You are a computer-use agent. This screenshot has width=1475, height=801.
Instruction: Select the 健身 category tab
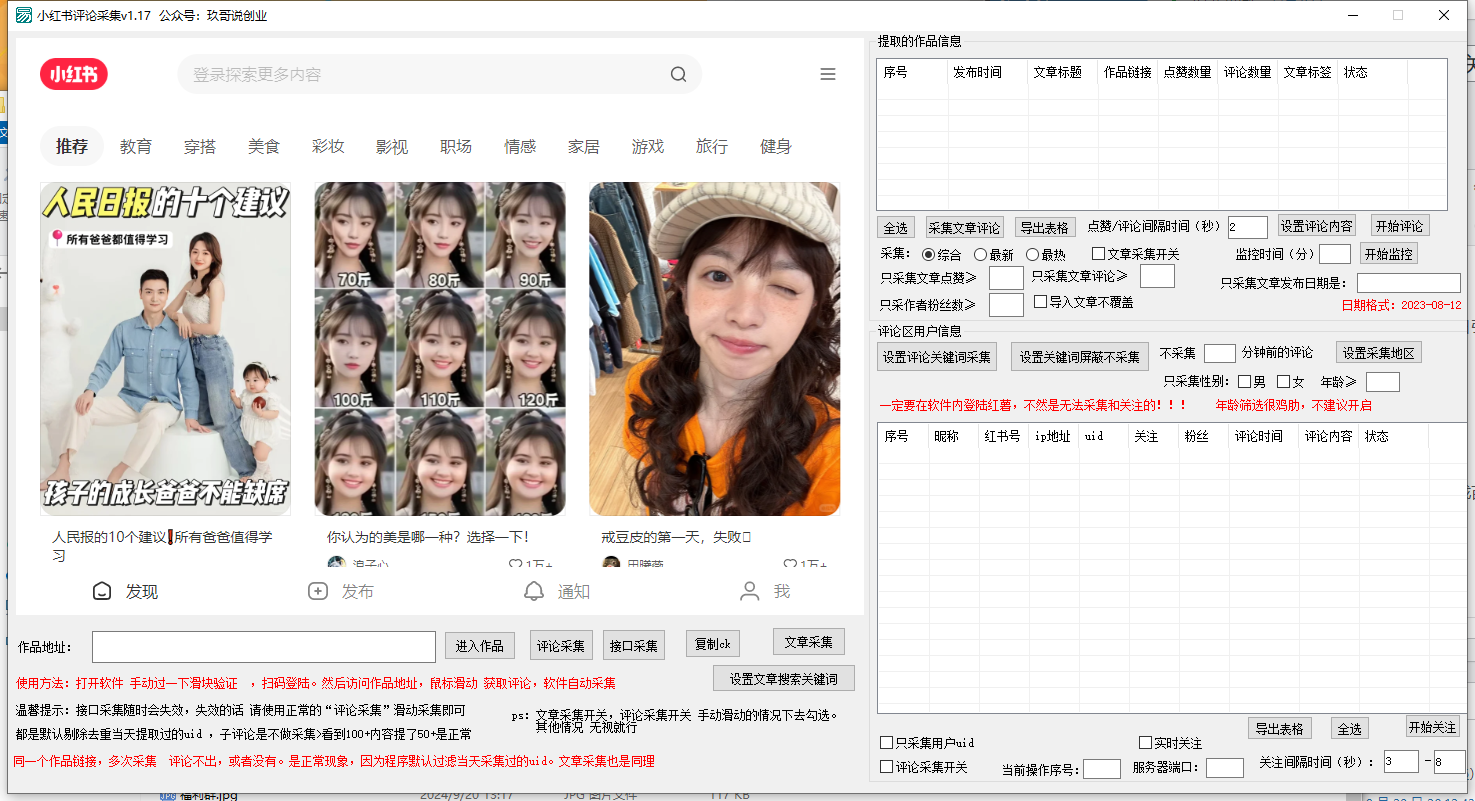point(776,146)
